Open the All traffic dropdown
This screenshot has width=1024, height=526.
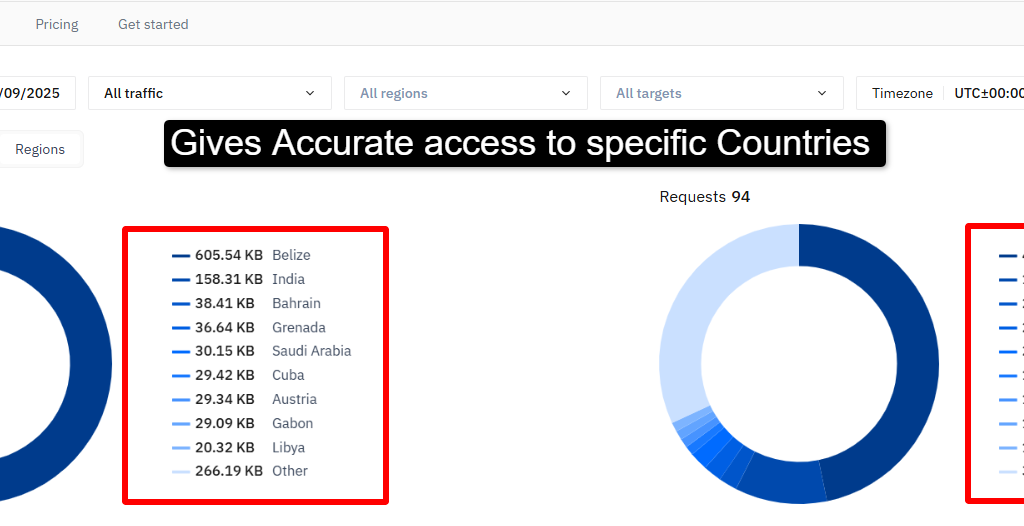(210, 93)
